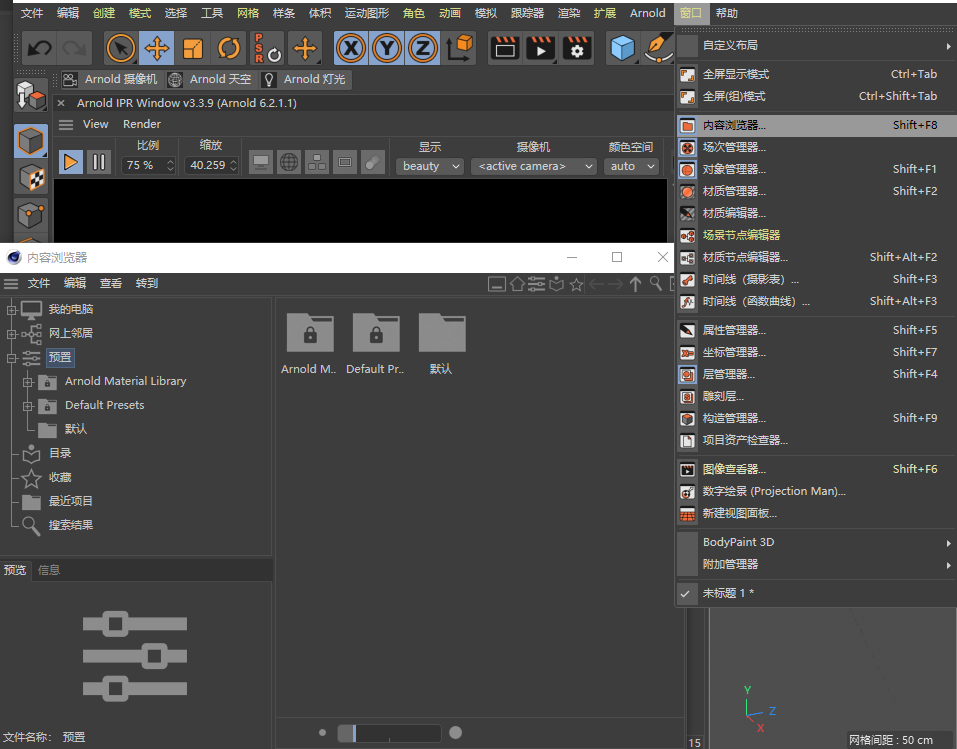957x749 pixels.
Task: Click the cube primitive object icon
Action: tap(623, 48)
